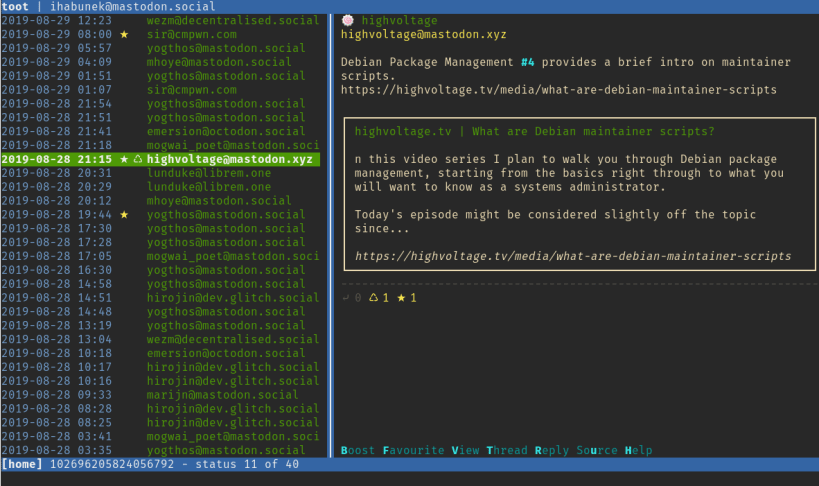Select mhoye 2019-08-29 04:09 status

tap(160, 62)
